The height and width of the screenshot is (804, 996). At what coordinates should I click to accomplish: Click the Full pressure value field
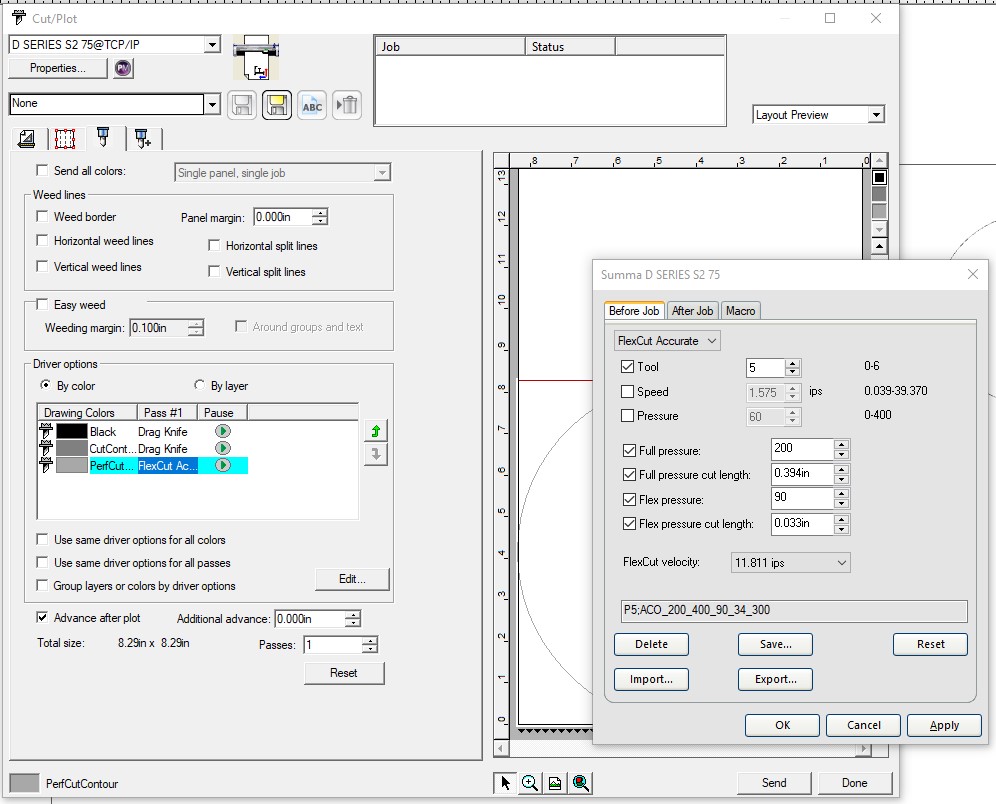tap(802, 448)
